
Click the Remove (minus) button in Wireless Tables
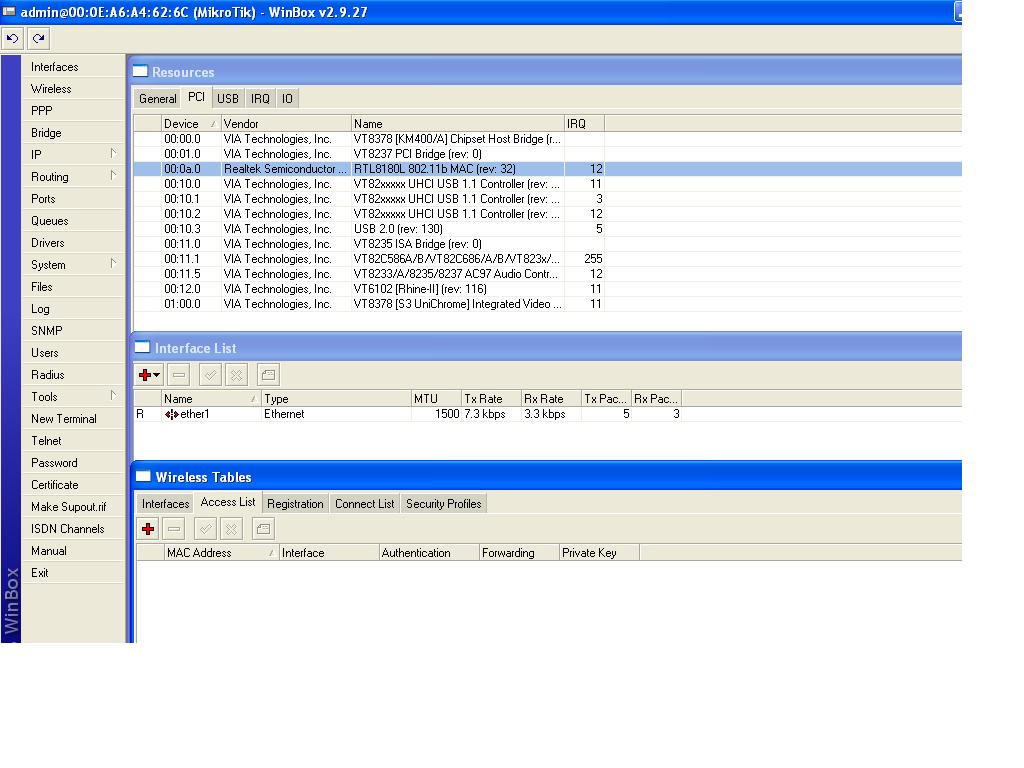pyautogui.click(x=174, y=529)
